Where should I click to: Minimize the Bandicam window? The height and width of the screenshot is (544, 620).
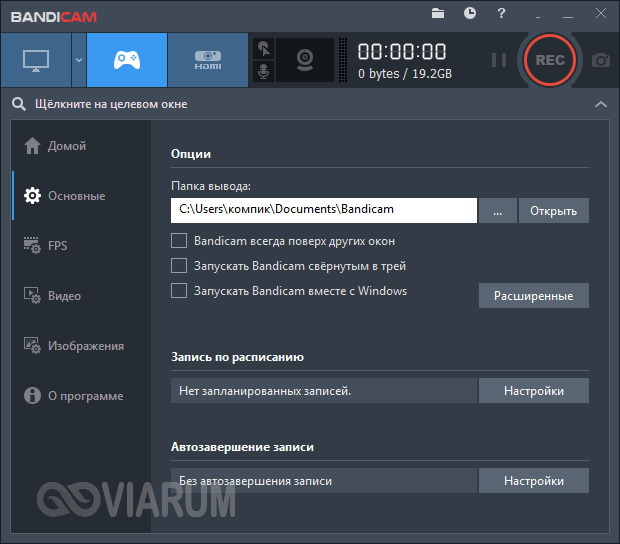[x=568, y=17]
